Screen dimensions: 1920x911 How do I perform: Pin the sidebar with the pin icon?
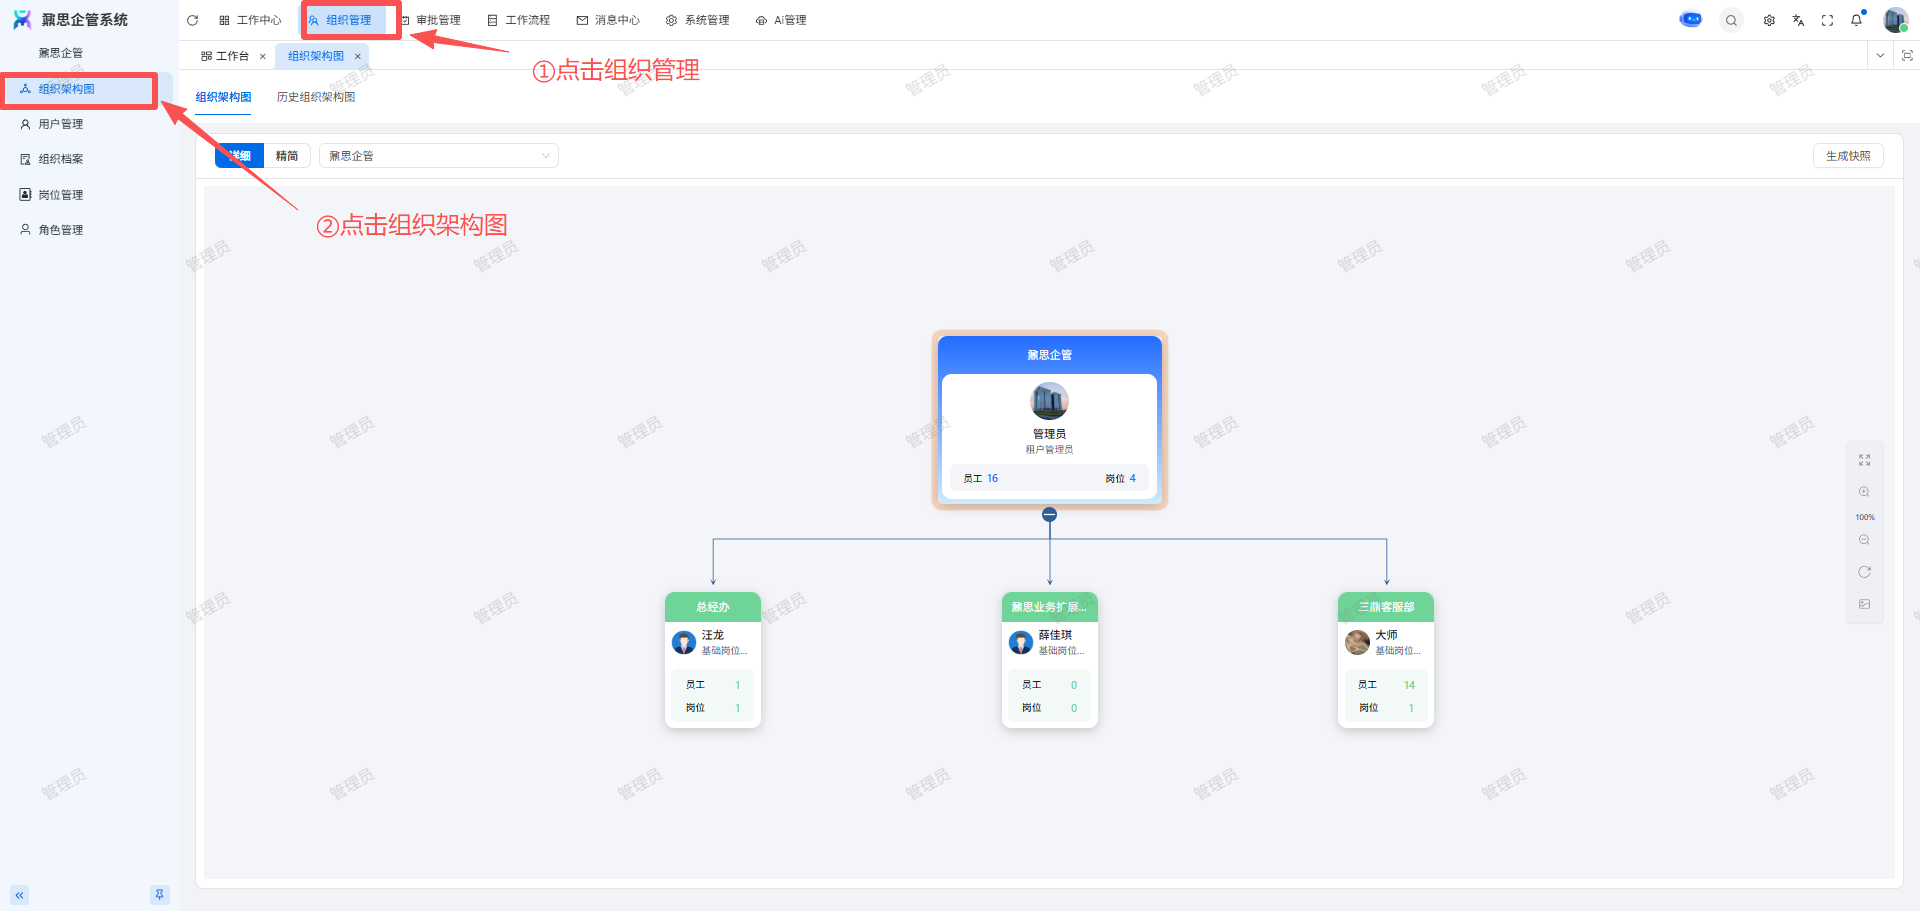pos(159,894)
